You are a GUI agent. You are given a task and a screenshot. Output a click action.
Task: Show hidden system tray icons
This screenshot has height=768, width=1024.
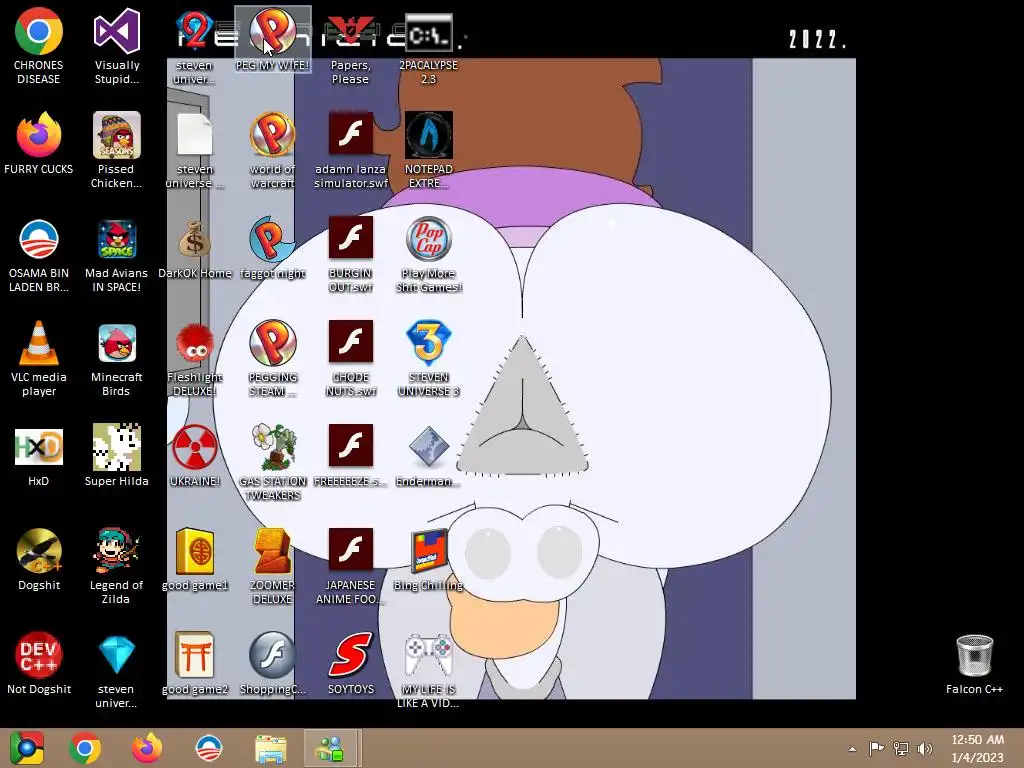[852, 749]
